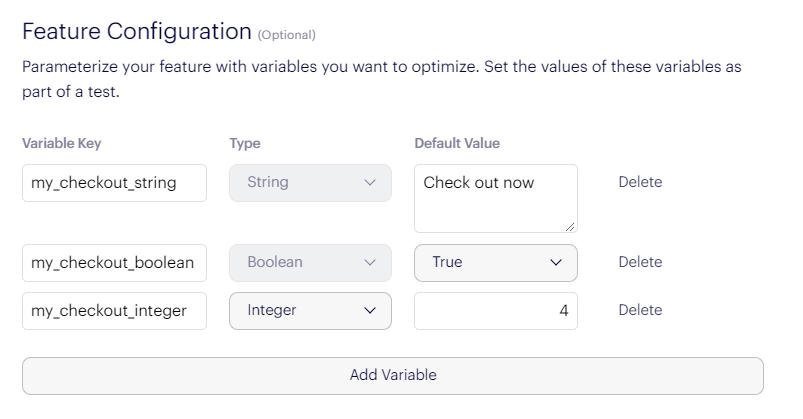This screenshot has height=419, width=803.
Task: Click the Variable Key column header
Action: tap(62, 143)
